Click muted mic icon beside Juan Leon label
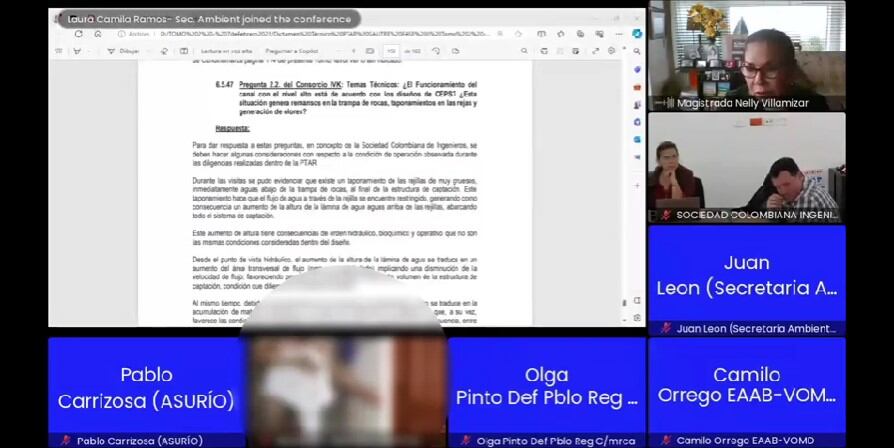 click(x=666, y=328)
